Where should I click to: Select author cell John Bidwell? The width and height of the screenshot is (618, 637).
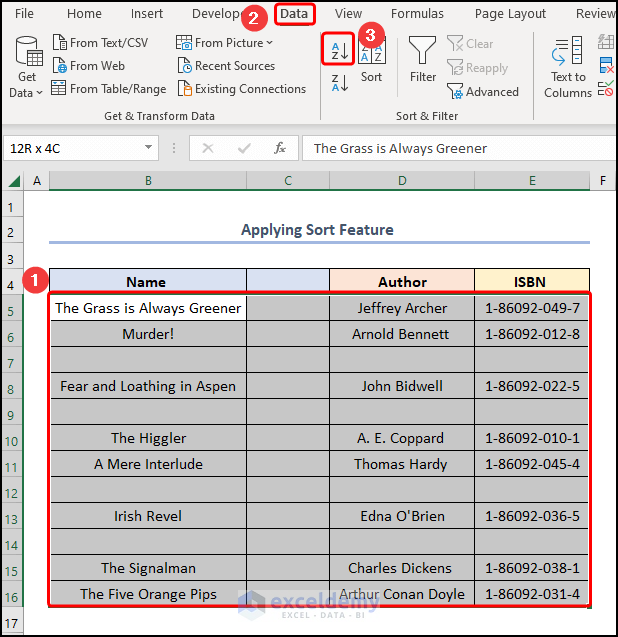click(402, 386)
